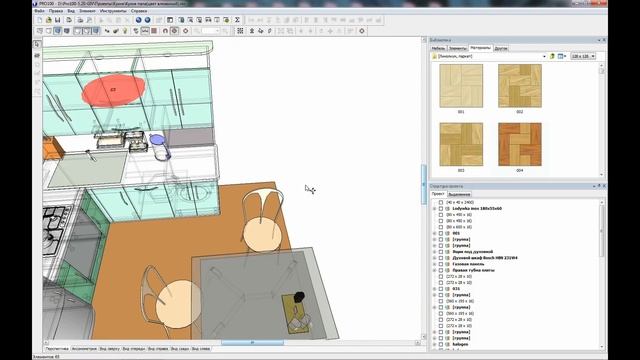This screenshot has width=640, height=360.
Task: Select the light parquet material 001
Action: [461, 86]
